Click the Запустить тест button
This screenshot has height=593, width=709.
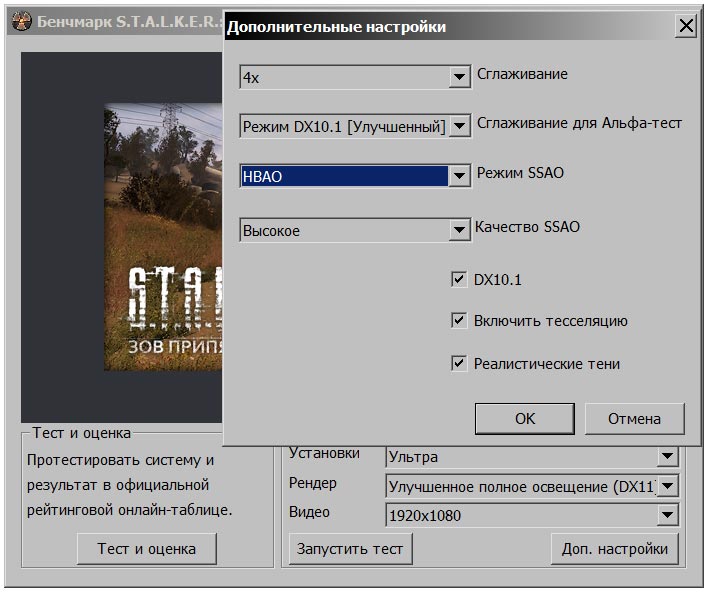[x=349, y=548]
